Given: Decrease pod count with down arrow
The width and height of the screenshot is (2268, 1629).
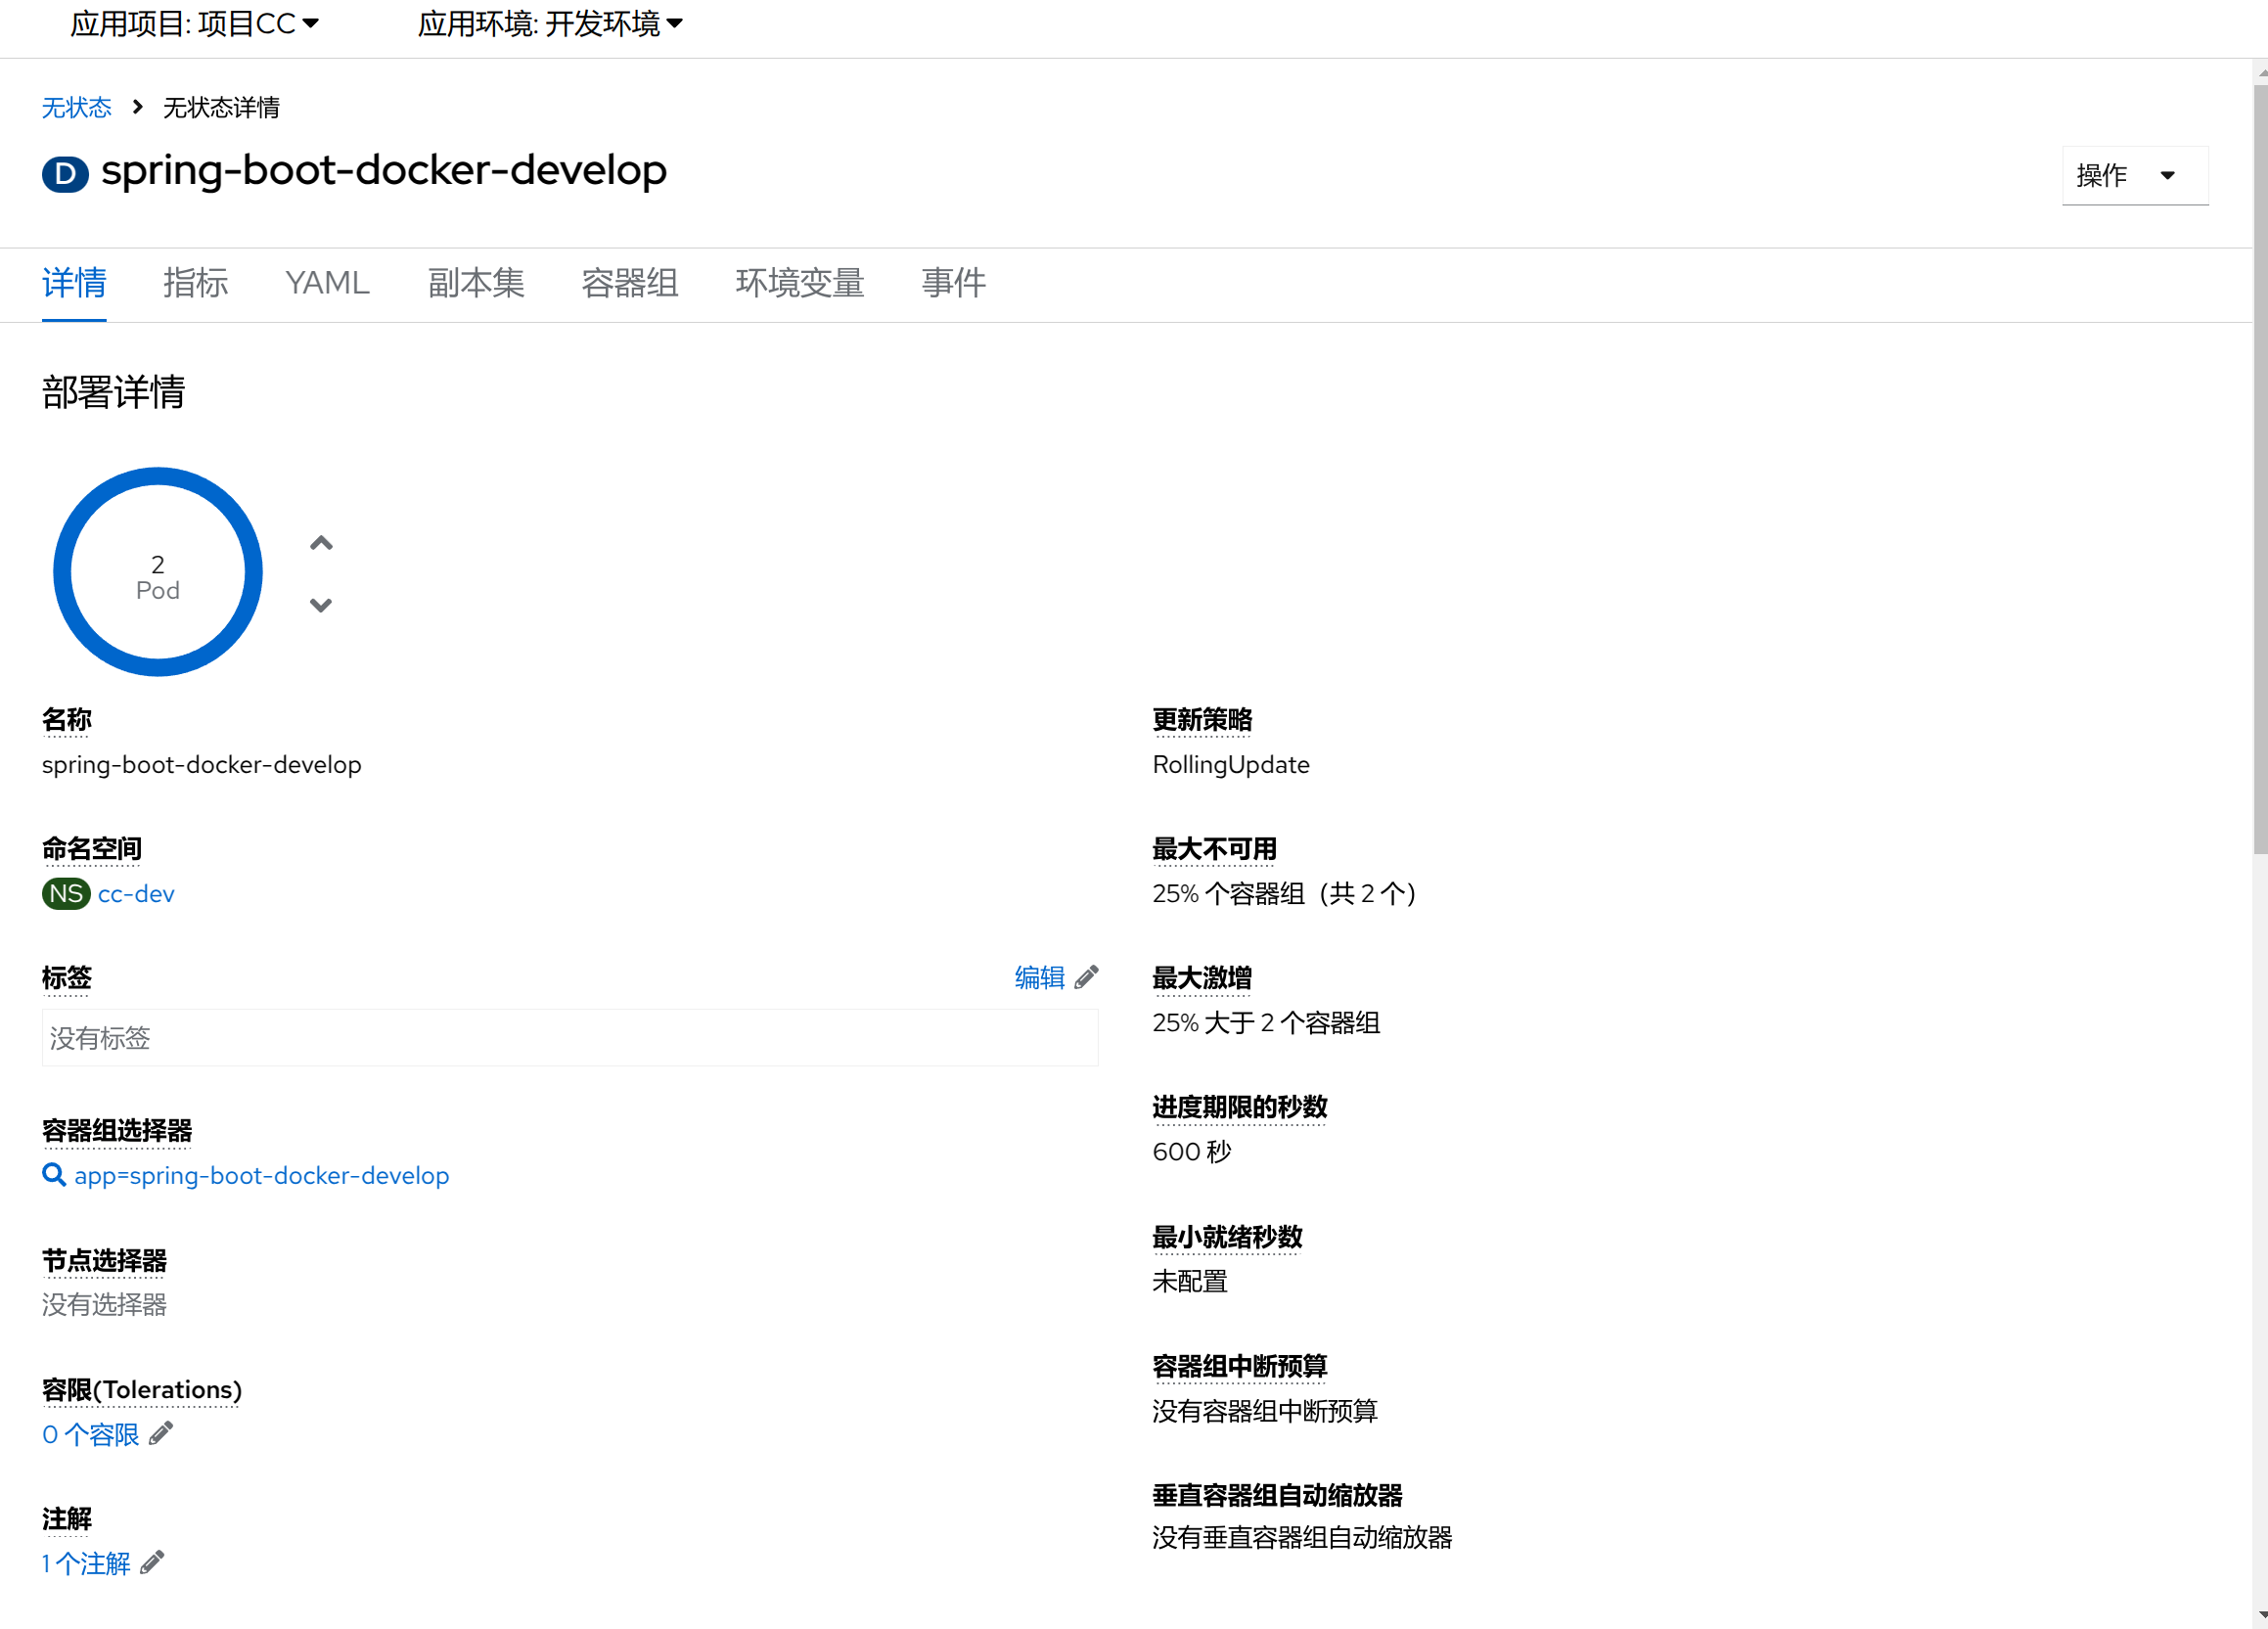Looking at the screenshot, I should tap(321, 605).
